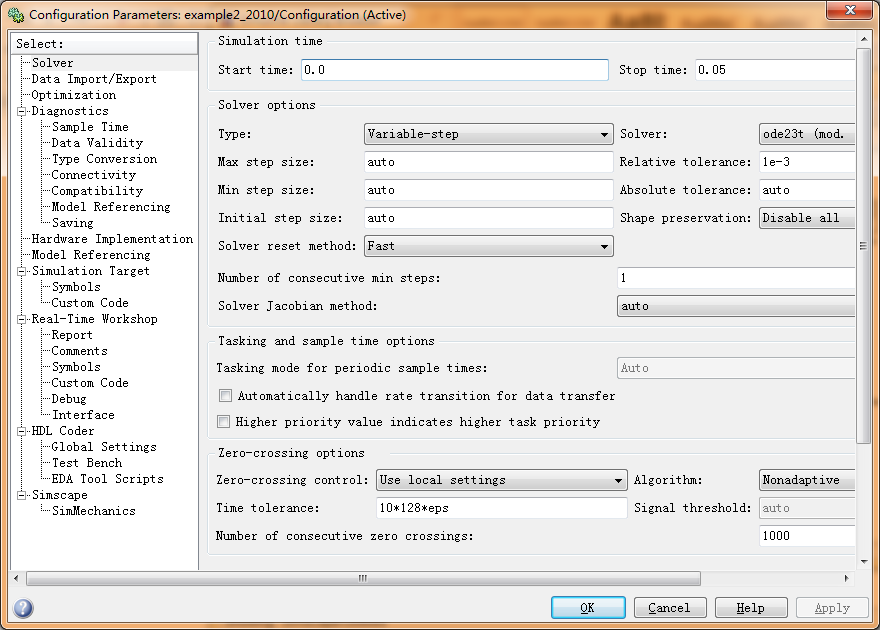Enable automatic rate transition handling checkbox
880x630 pixels.
(225, 396)
